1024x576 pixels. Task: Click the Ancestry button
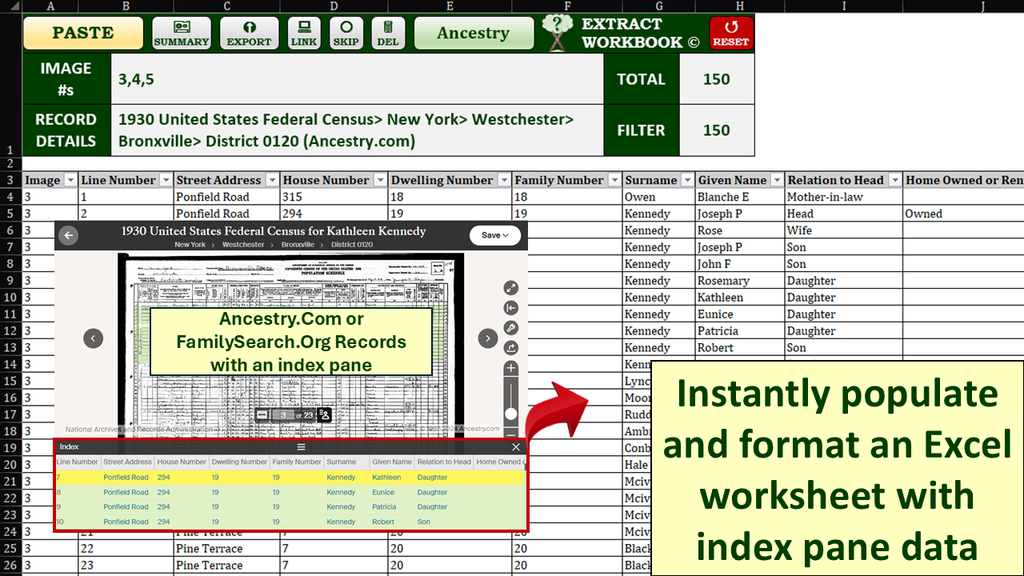tap(473, 33)
